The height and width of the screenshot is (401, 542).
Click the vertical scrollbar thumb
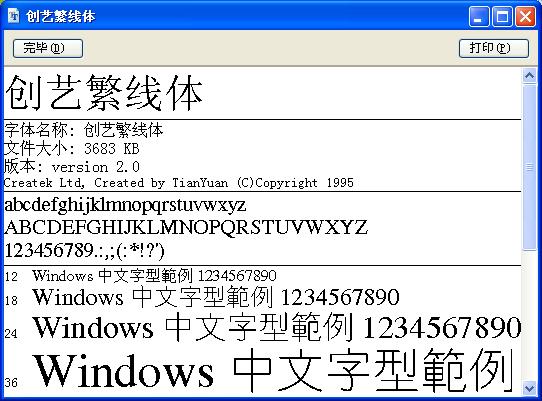(529, 167)
